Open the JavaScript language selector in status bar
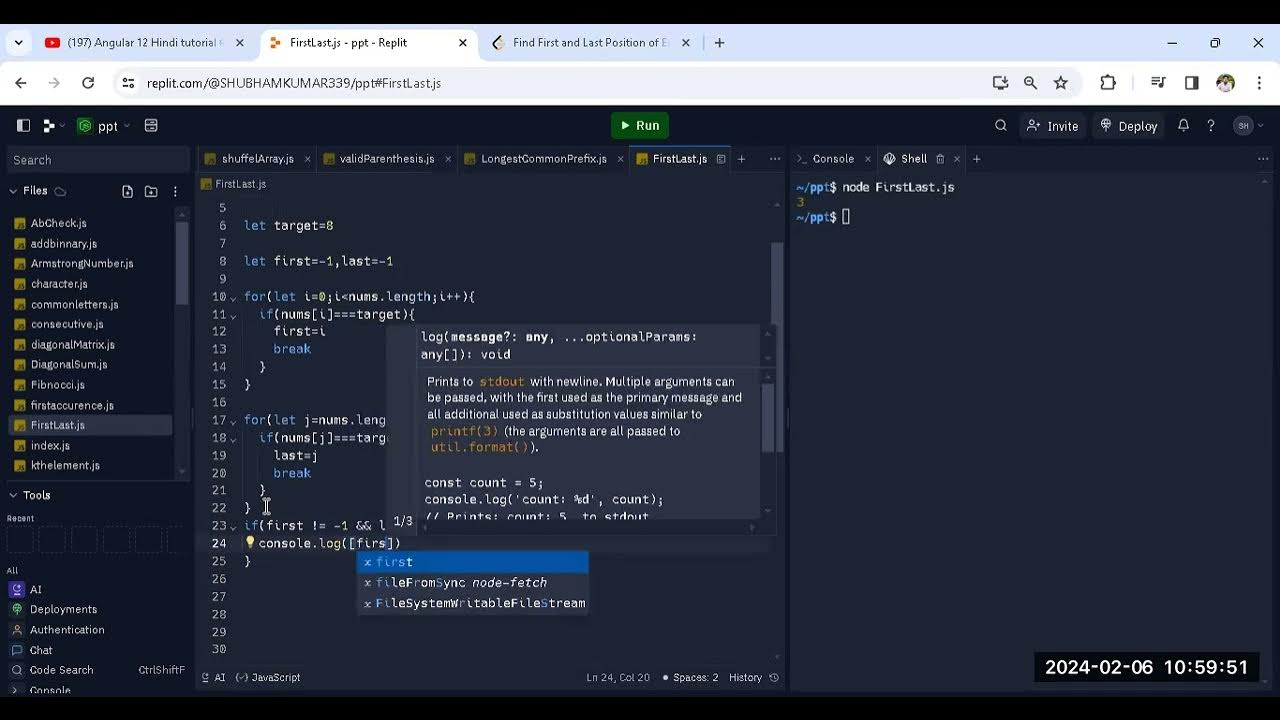The height and width of the screenshot is (720, 1280). click(x=268, y=677)
